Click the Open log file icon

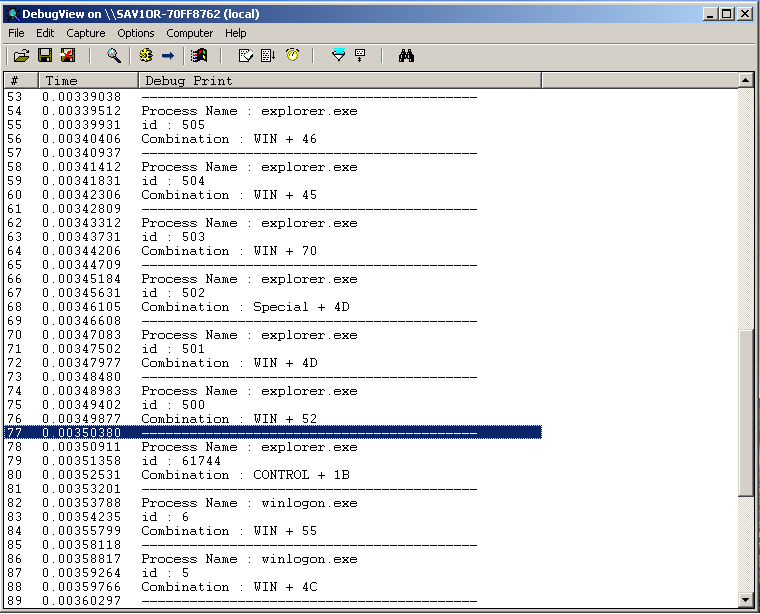click(x=22, y=56)
